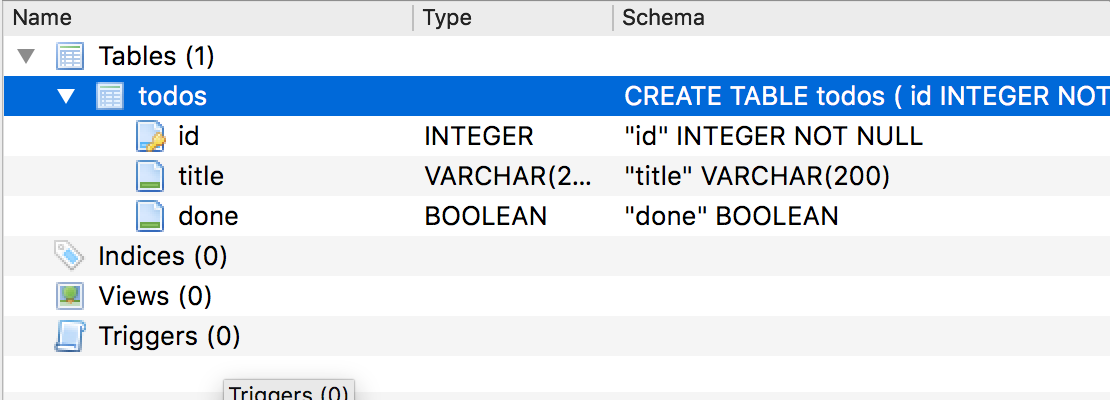Image resolution: width=1110 pixels, height=400 pixels.
Task: Click the Tables group table icon
Action: click(70, 56)
